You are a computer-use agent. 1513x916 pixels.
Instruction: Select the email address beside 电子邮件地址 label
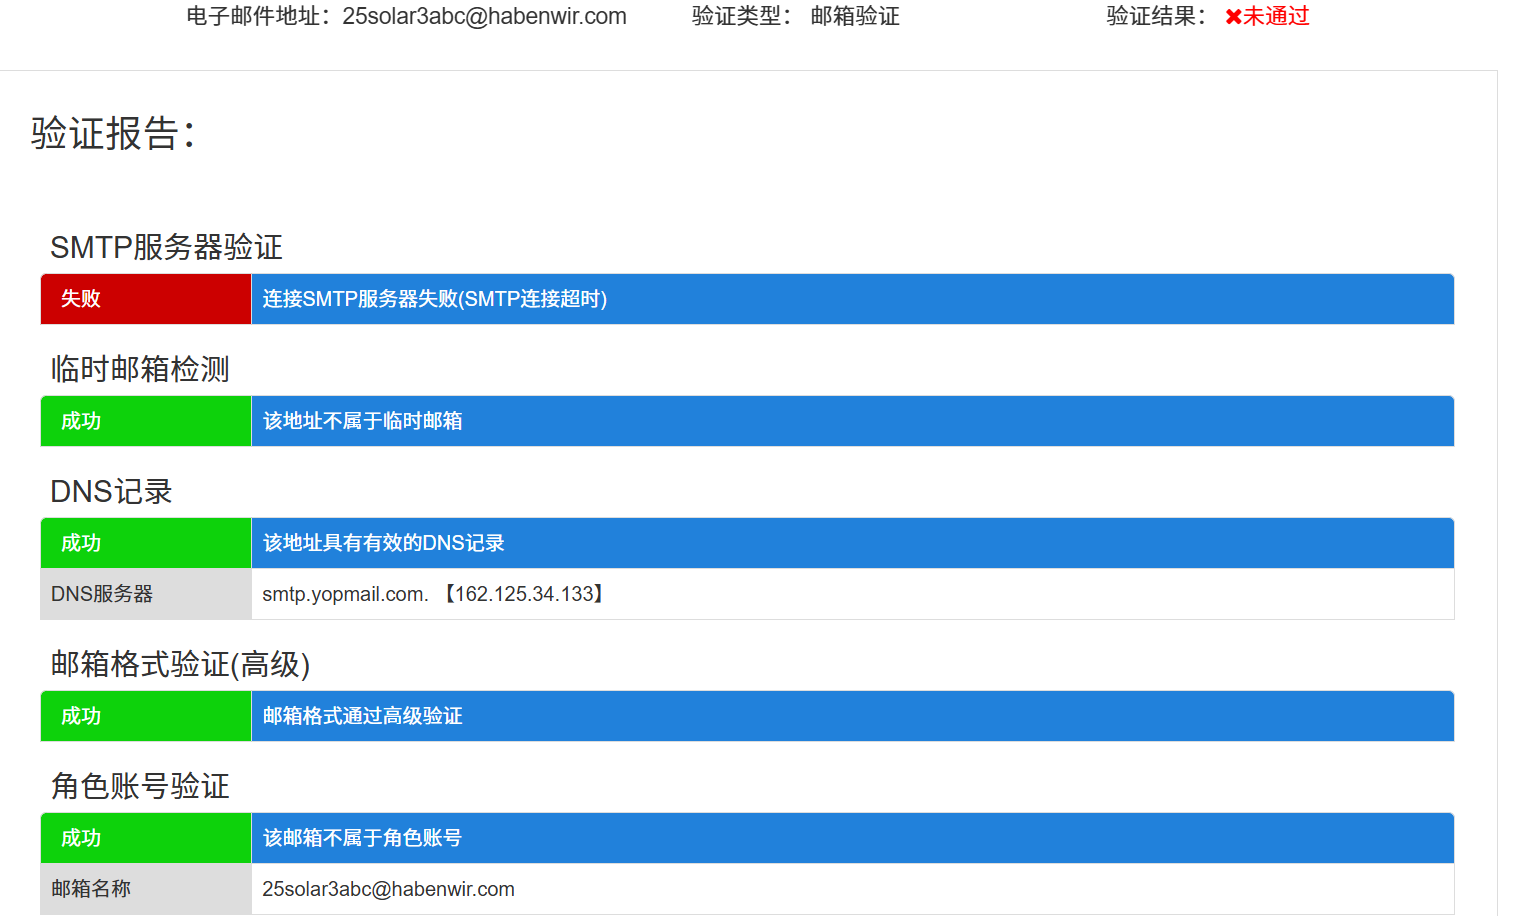[484, 16]
